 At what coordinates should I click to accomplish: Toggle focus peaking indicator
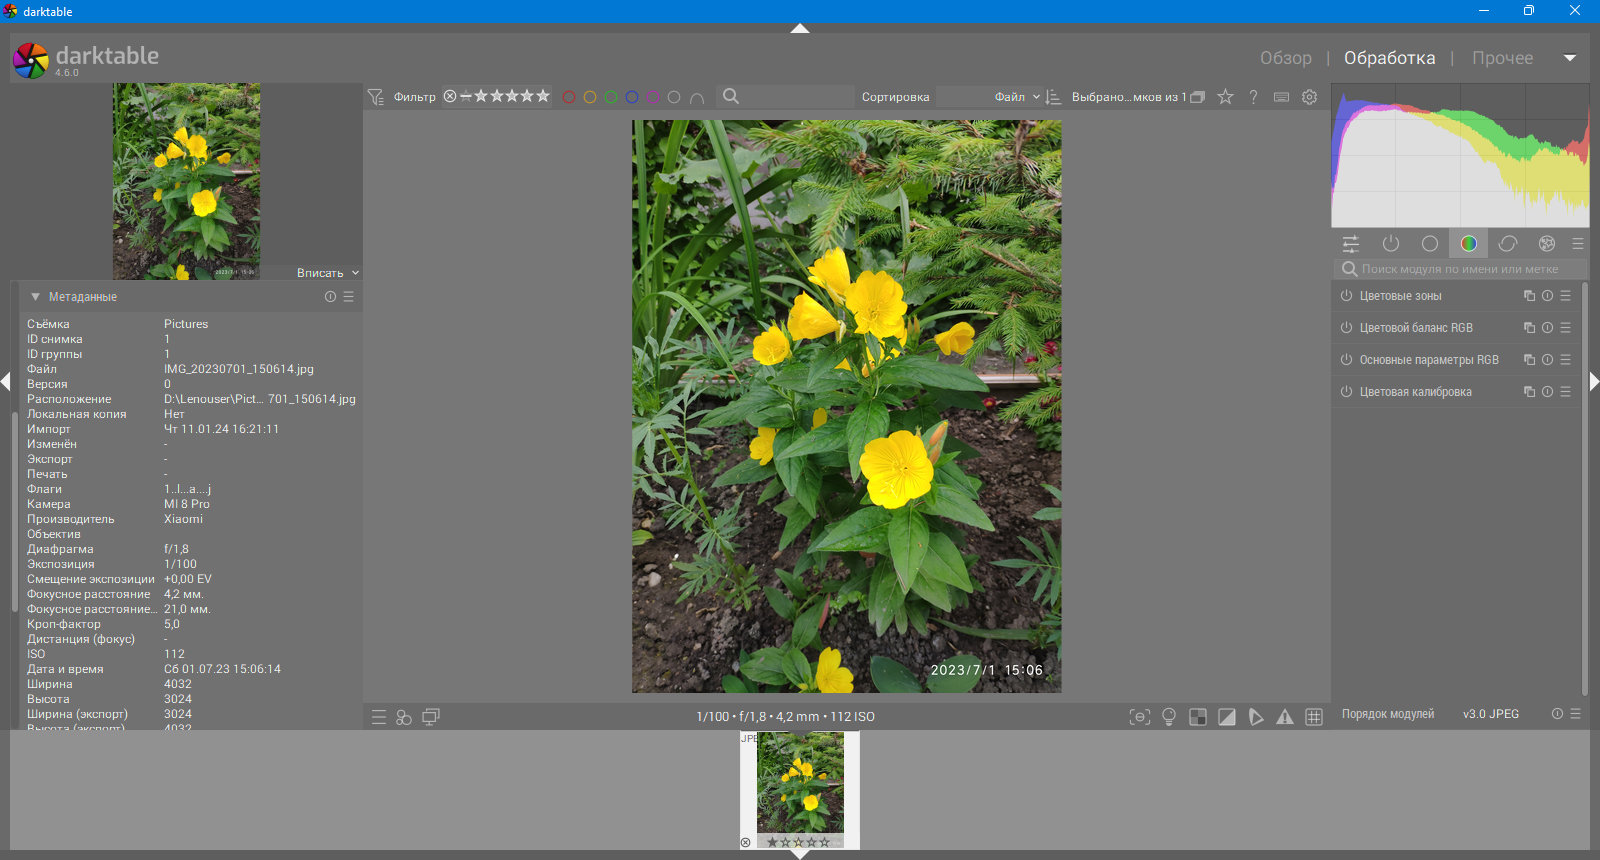click(x=1140, y=717)
